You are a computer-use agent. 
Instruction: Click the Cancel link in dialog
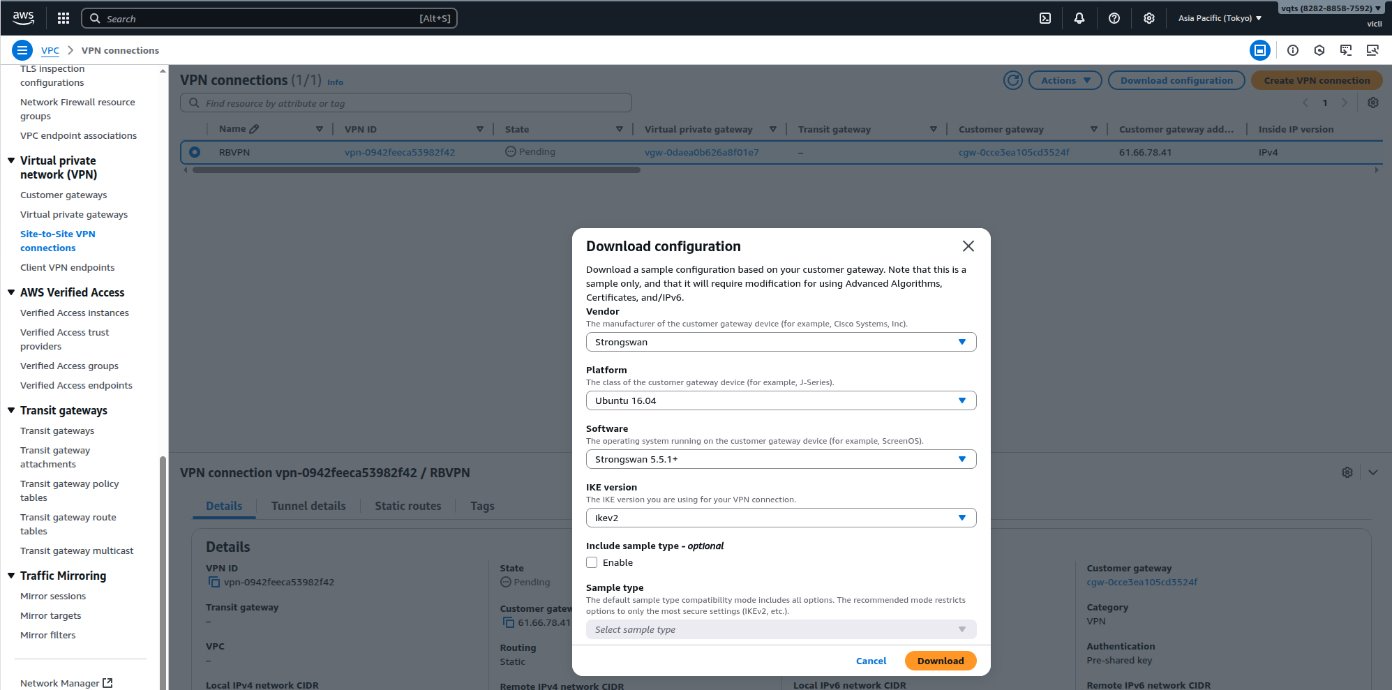pyautogui.click(x=871, y=660)
